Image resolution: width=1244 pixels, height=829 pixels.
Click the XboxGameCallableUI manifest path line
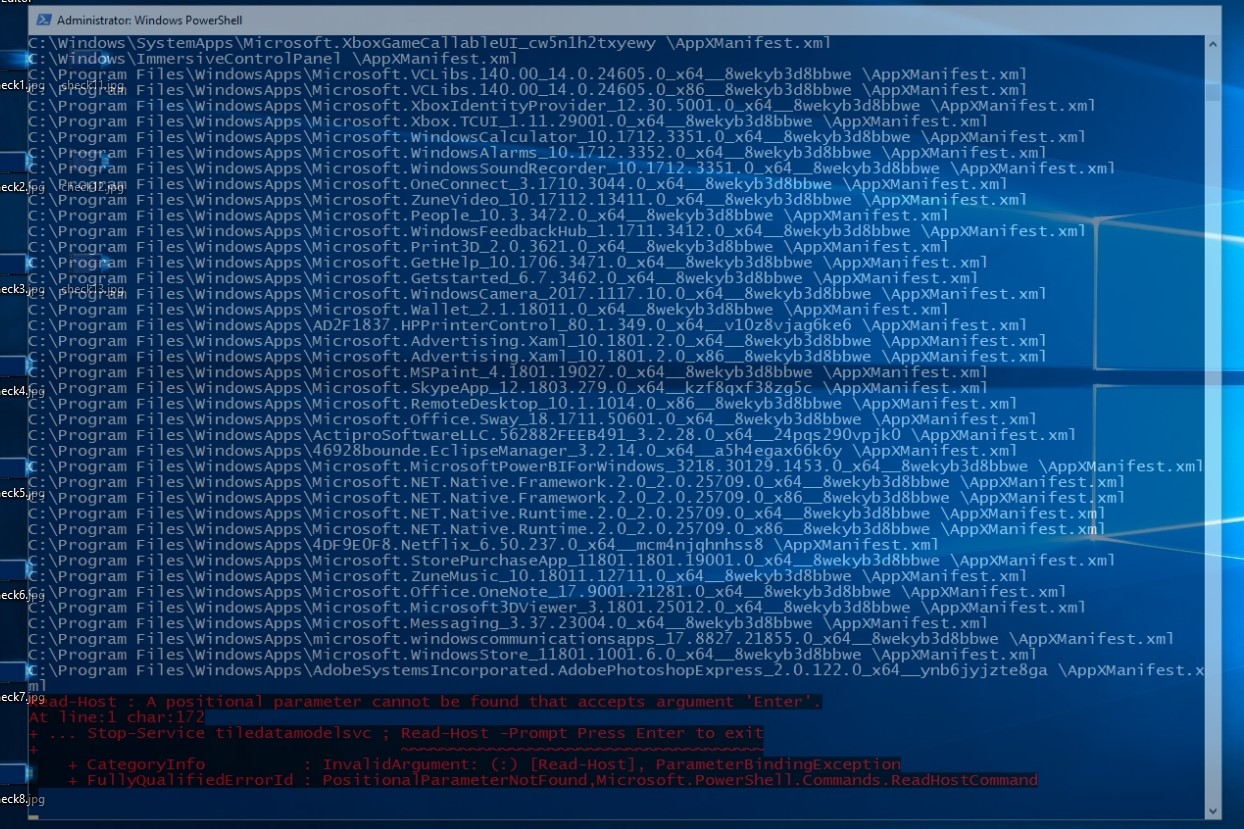429,43
